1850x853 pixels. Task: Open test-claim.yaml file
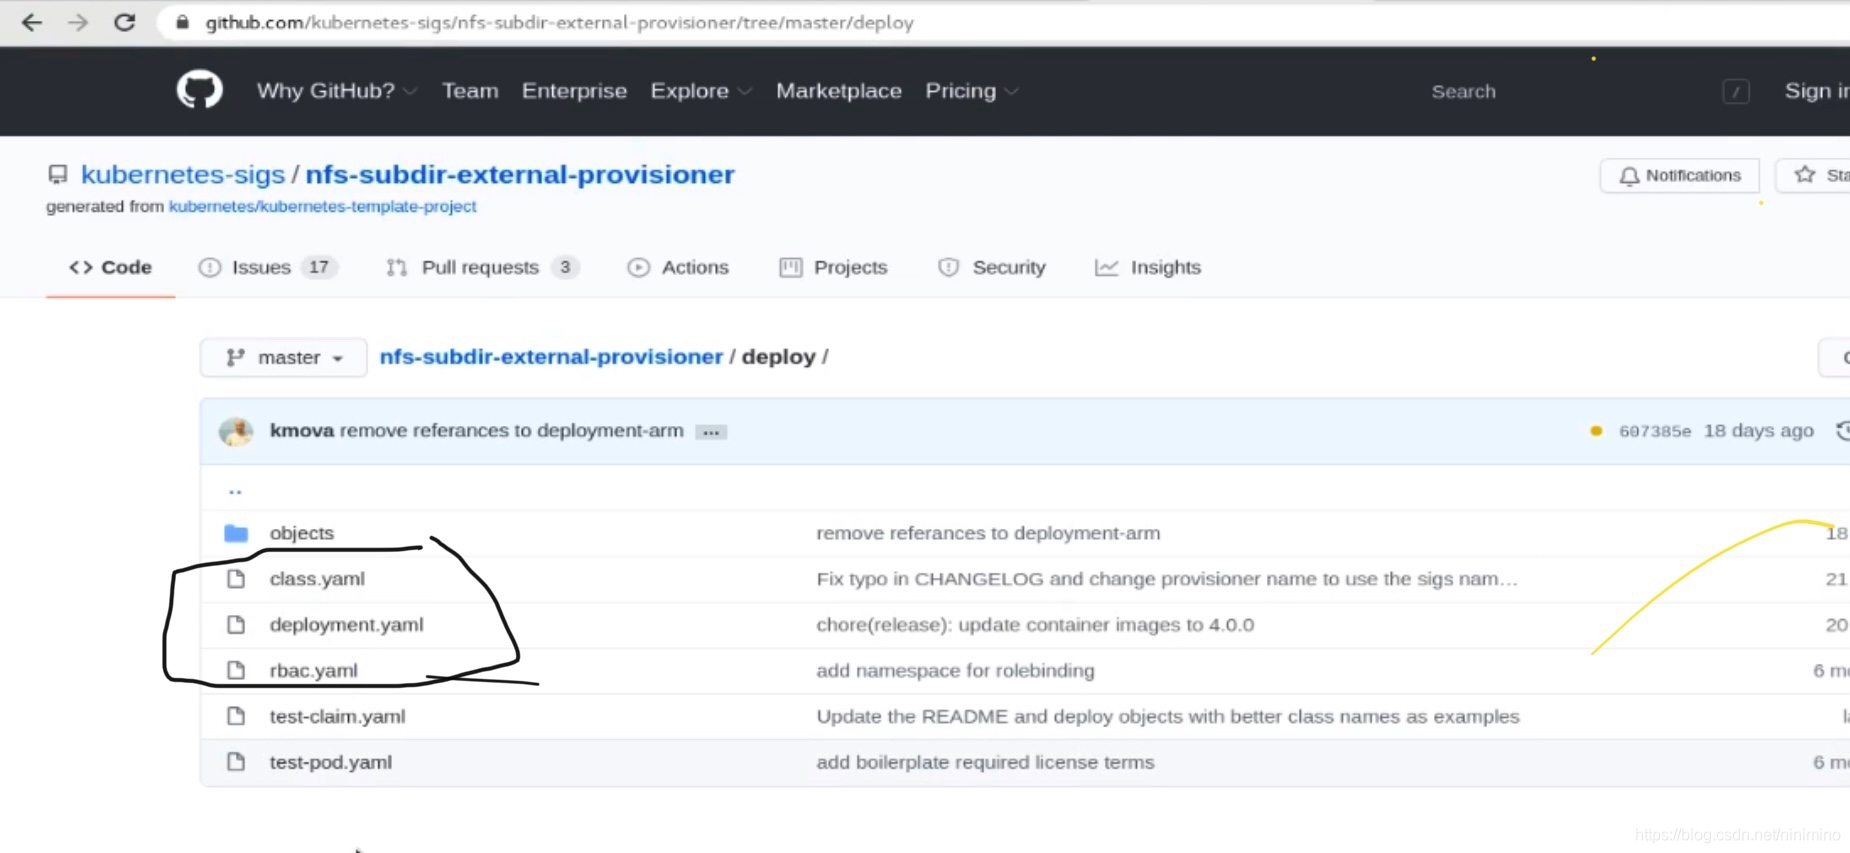338,716
